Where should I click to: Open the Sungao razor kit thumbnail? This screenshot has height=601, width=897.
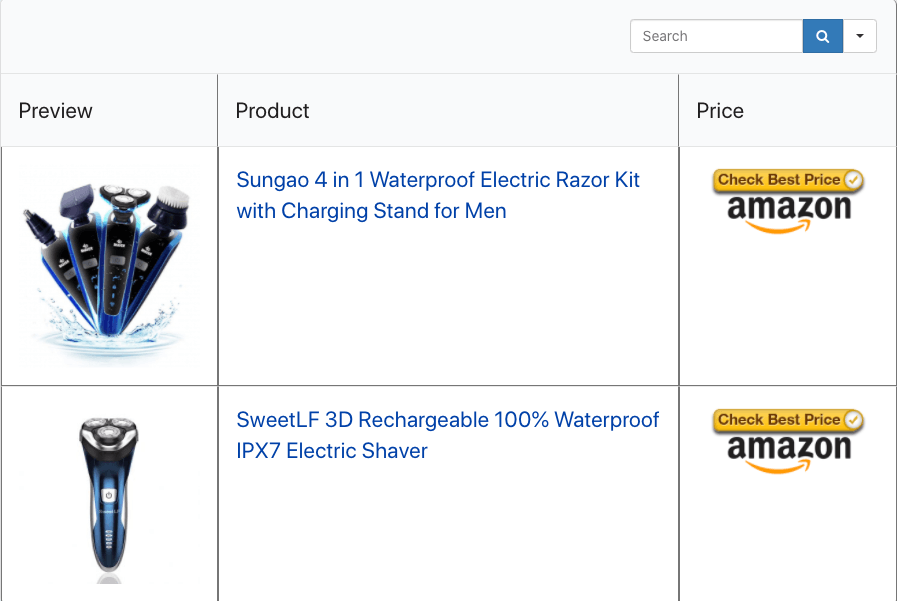tap(108, 265)
